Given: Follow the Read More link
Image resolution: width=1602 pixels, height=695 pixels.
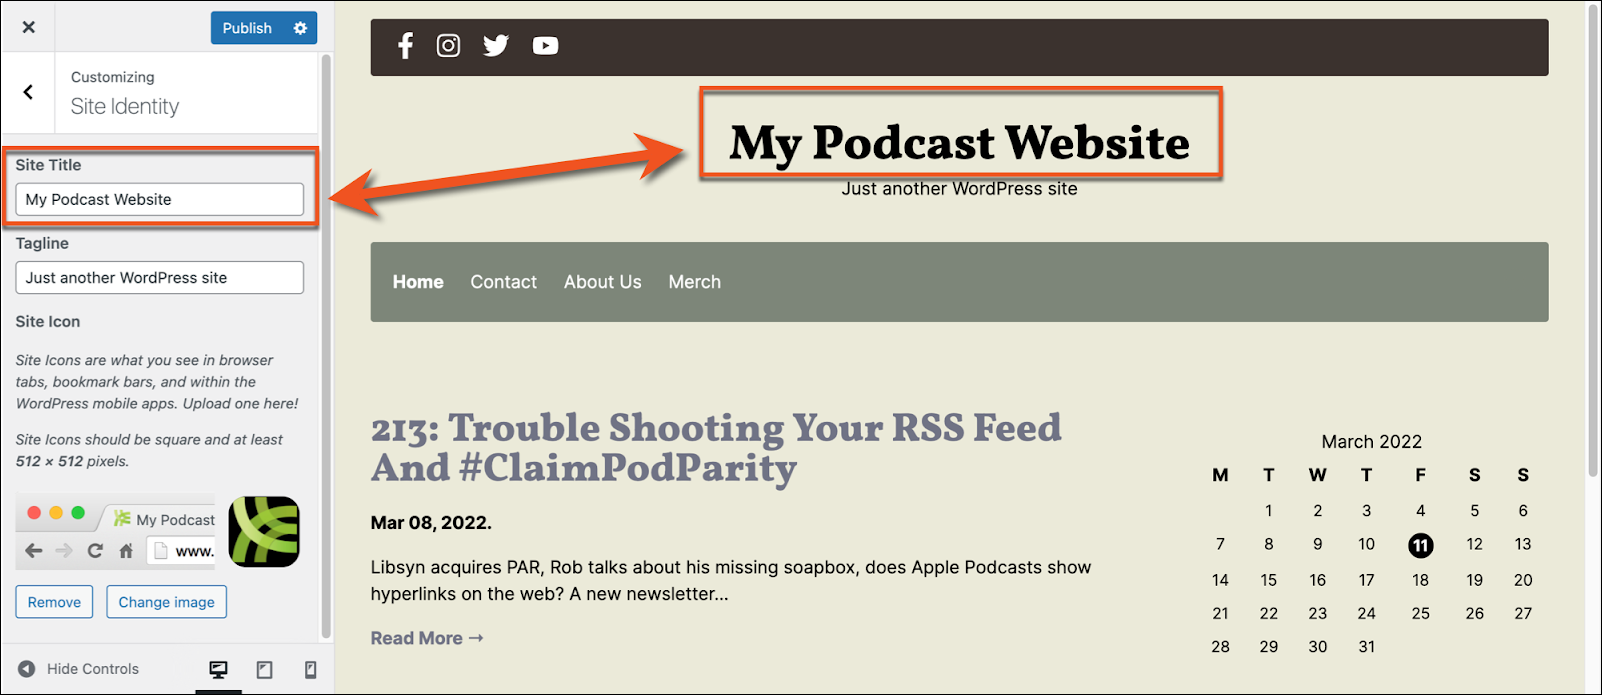Looking at the screenshot, I should 427,638.
